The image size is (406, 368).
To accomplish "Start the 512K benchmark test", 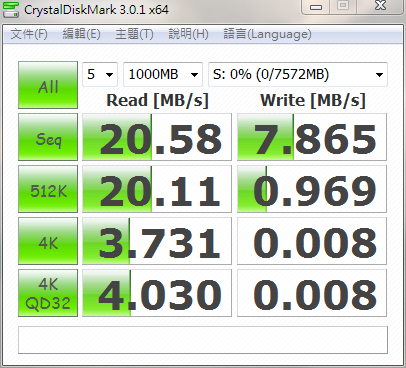I will pyautogui.click(x=48, y=189).
